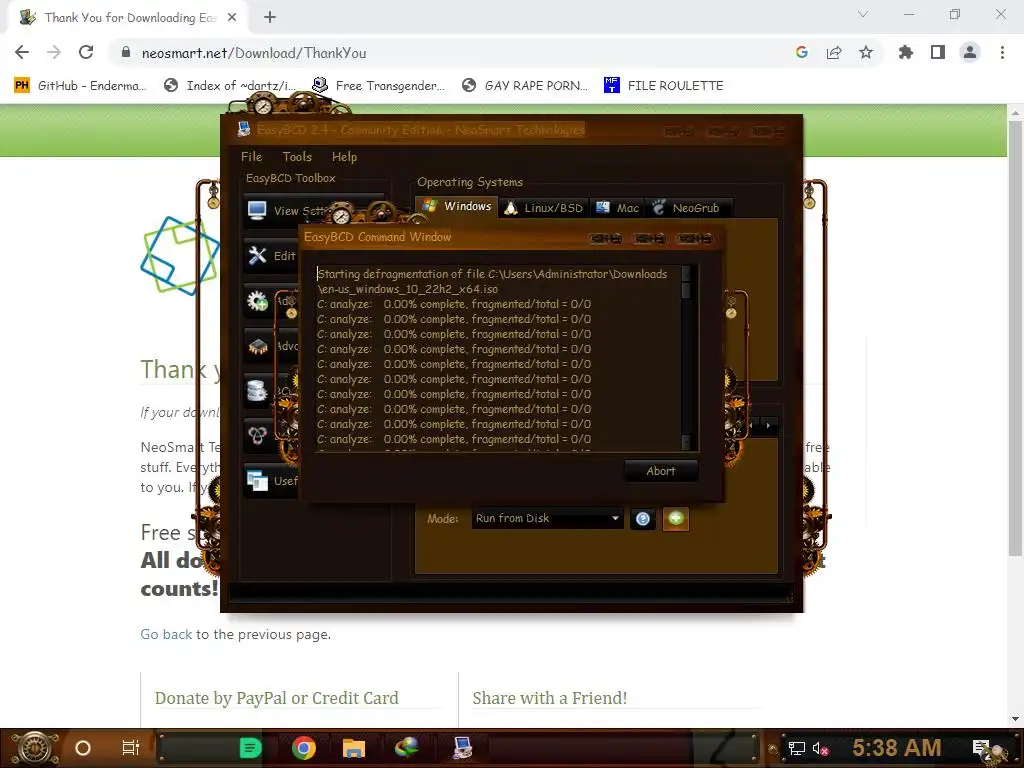Viewport: 1024px width, 768px height.
Task: Click the View Settings monitor icon in EasyBCD
Action: pos(257,210)
